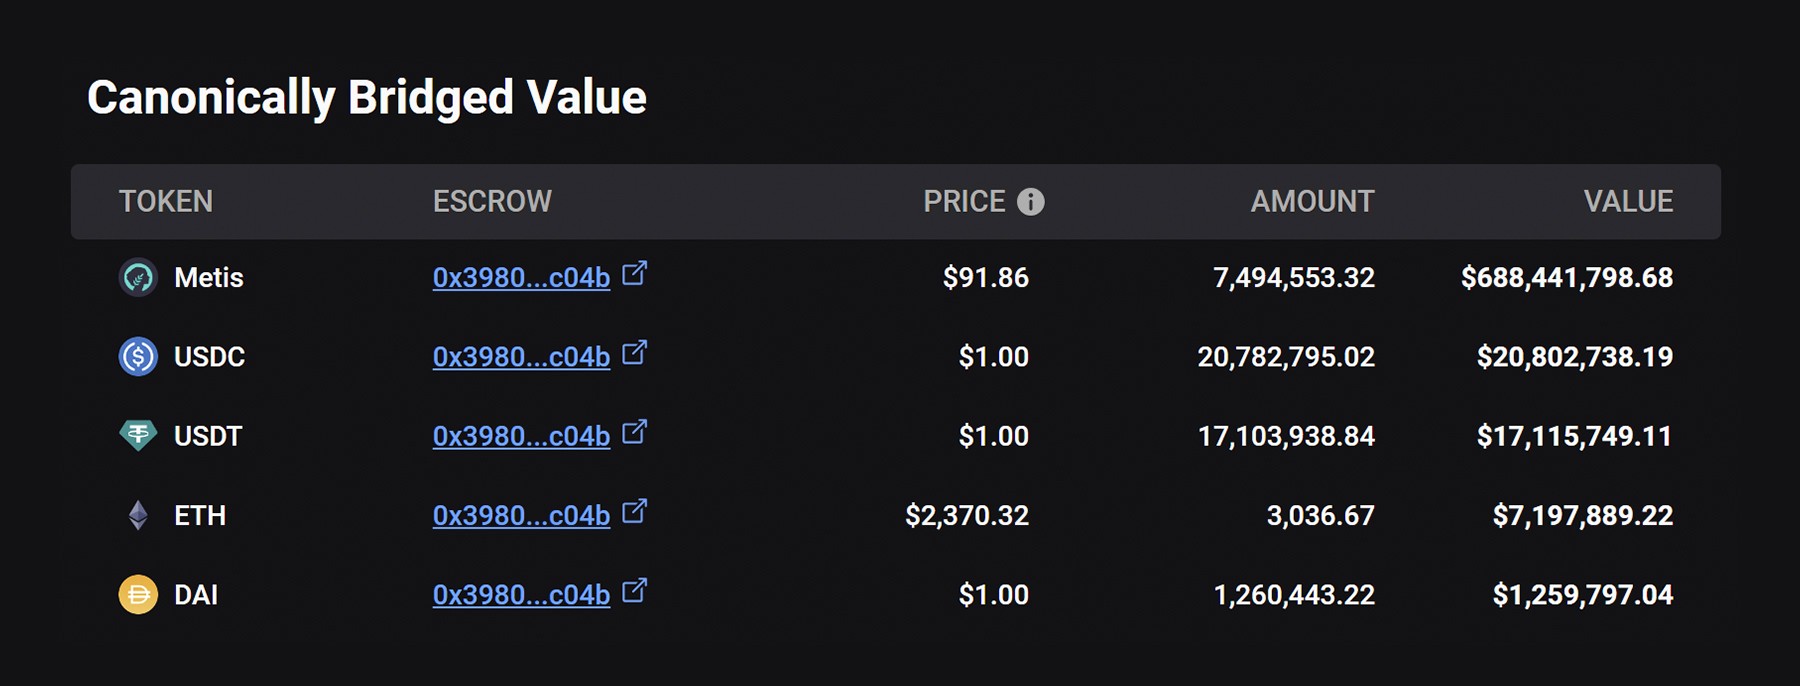Open the DAI escrow address link

pyautogui.click(x=521, y=595)
